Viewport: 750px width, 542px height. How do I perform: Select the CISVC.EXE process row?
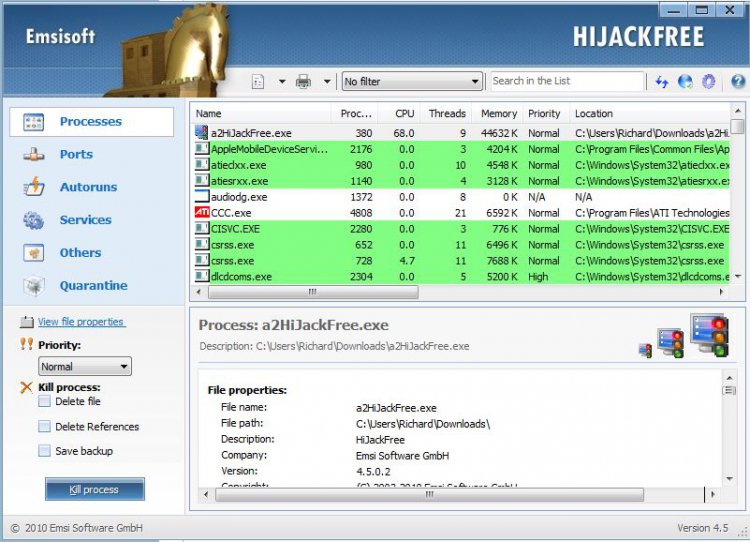pyautogui.click(x=462, y=229)
